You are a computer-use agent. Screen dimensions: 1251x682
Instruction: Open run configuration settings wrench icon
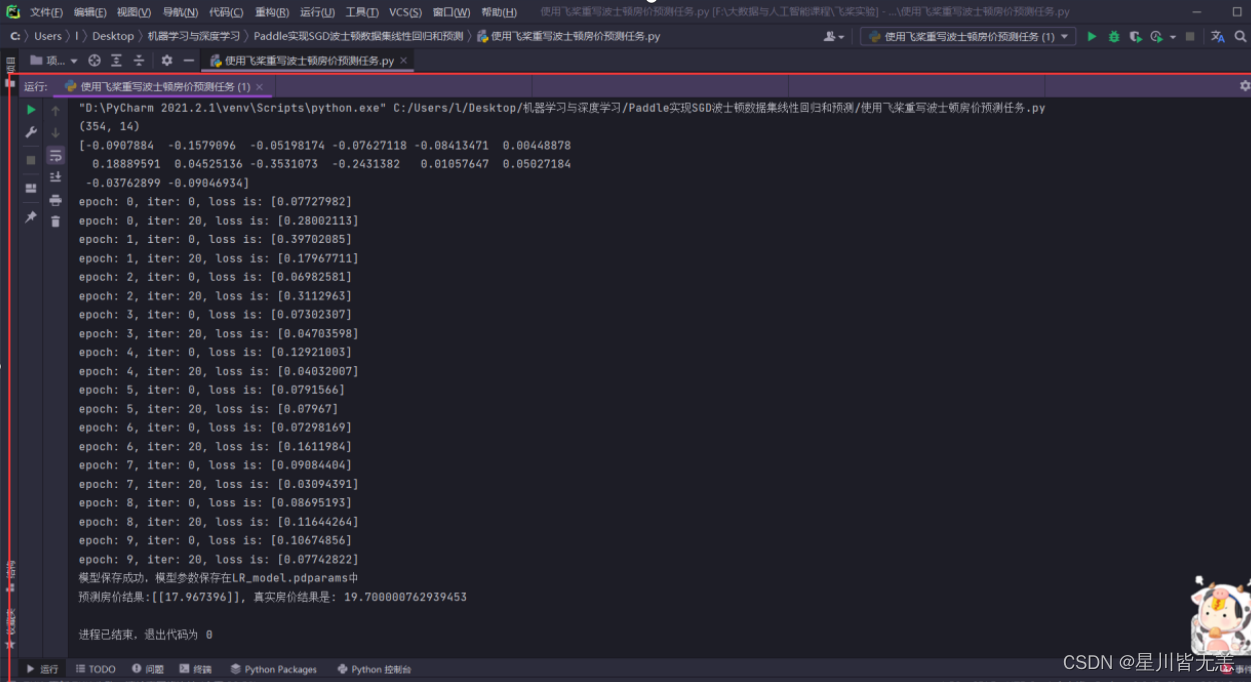click(x=31, y=132)
